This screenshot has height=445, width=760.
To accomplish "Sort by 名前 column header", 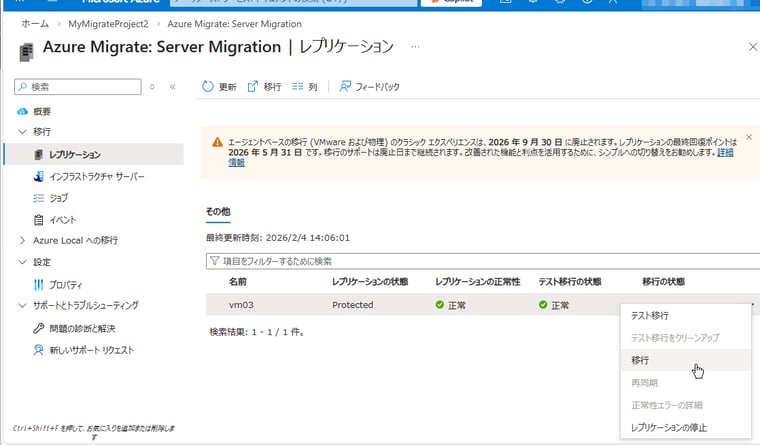I will tap(238, 282).
